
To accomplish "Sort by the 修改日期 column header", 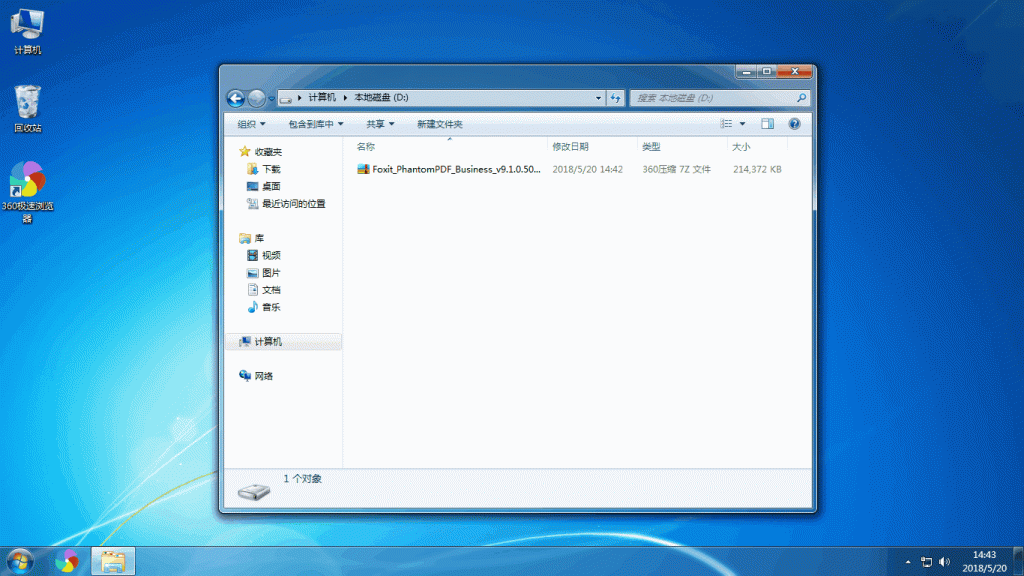I will (x=592, y=147).
